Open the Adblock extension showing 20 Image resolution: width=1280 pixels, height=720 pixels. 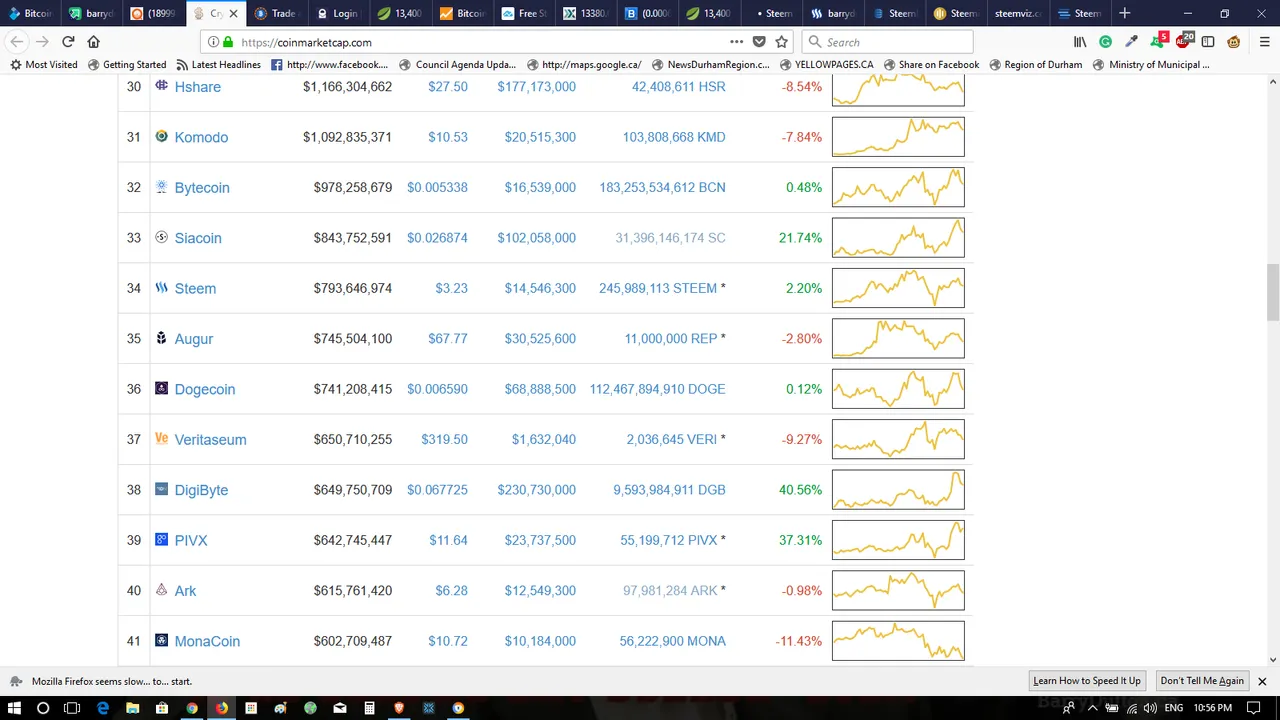tap(1184, 41)
